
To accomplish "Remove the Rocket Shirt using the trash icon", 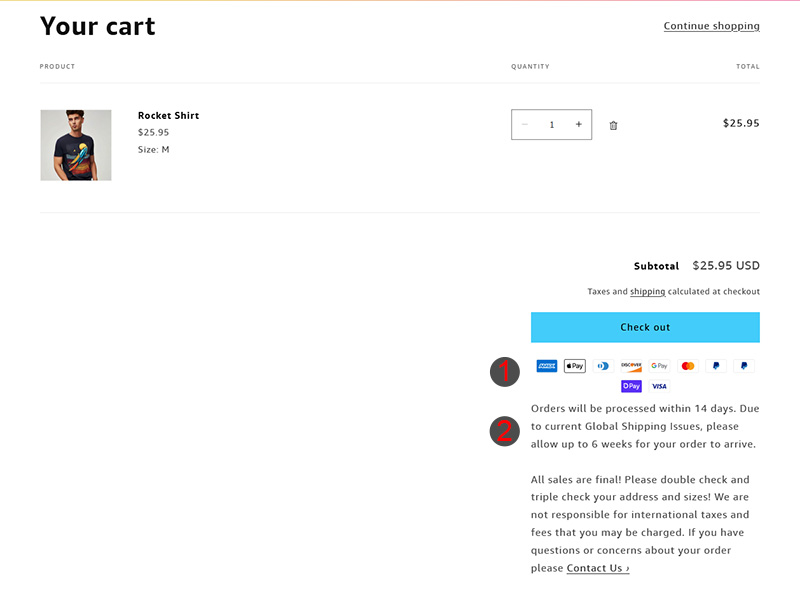I will [613, 124].
